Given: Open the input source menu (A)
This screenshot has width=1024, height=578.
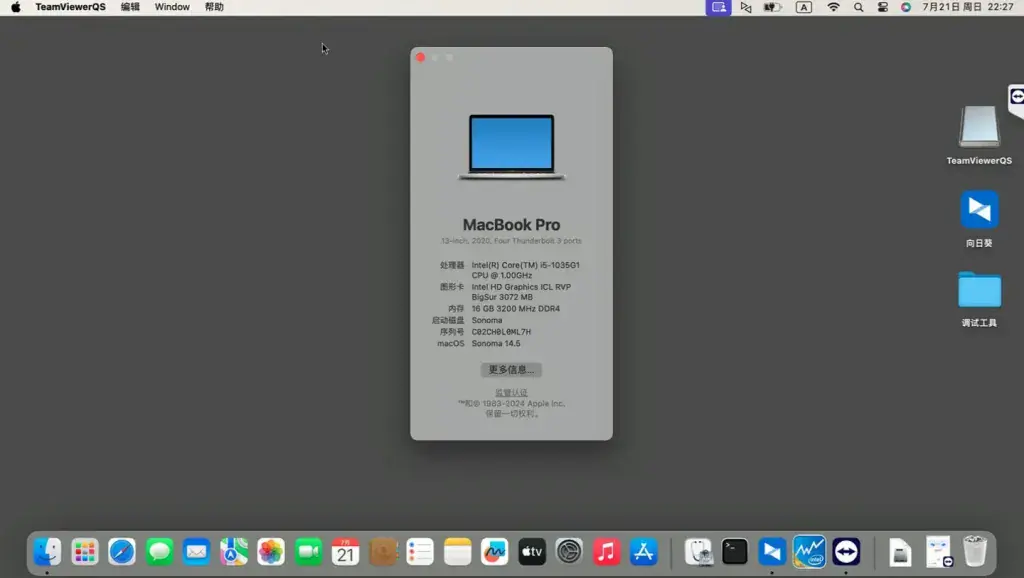Looking at the screenshot, I should pyautogui.click(x=804, y=7).
